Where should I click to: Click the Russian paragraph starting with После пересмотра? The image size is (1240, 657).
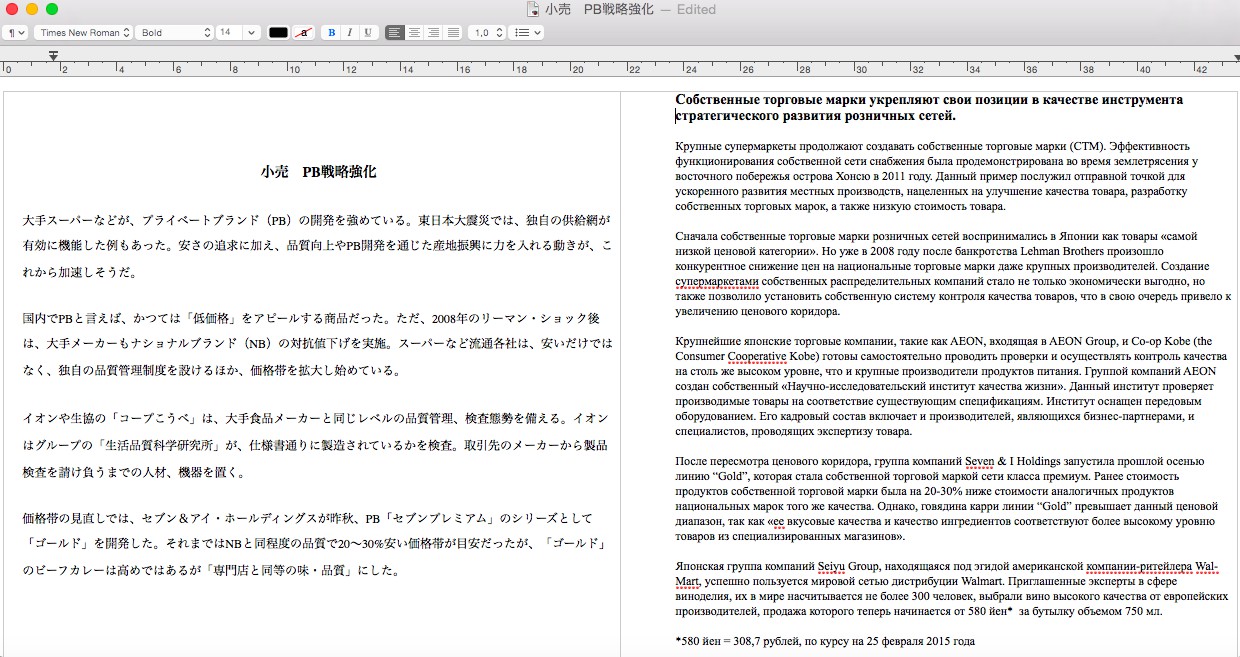945,499
